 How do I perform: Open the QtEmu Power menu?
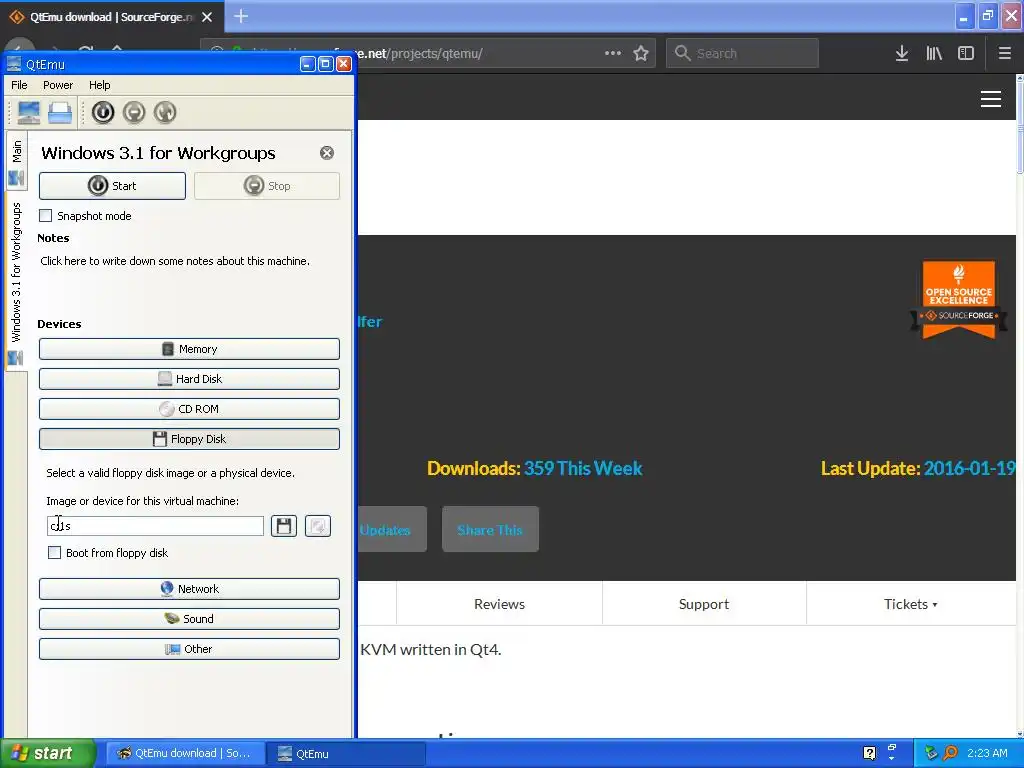pyautogui.click(x=58, y=85)
